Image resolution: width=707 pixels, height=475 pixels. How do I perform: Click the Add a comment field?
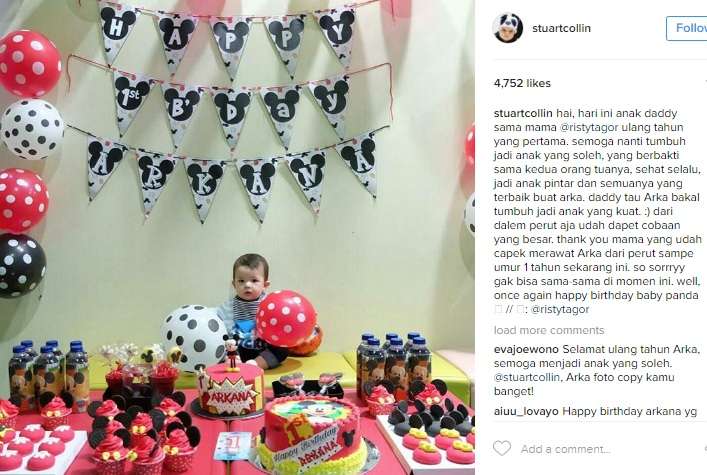[565, 449]
